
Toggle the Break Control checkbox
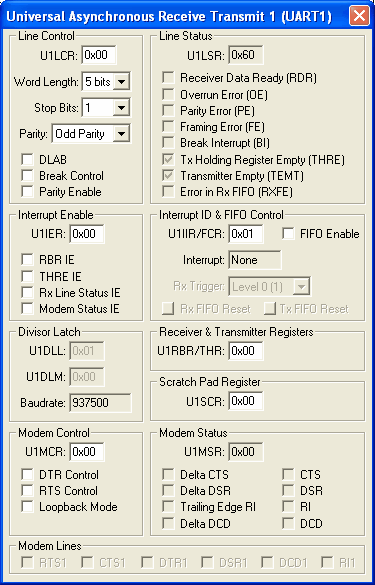[27, 176]
